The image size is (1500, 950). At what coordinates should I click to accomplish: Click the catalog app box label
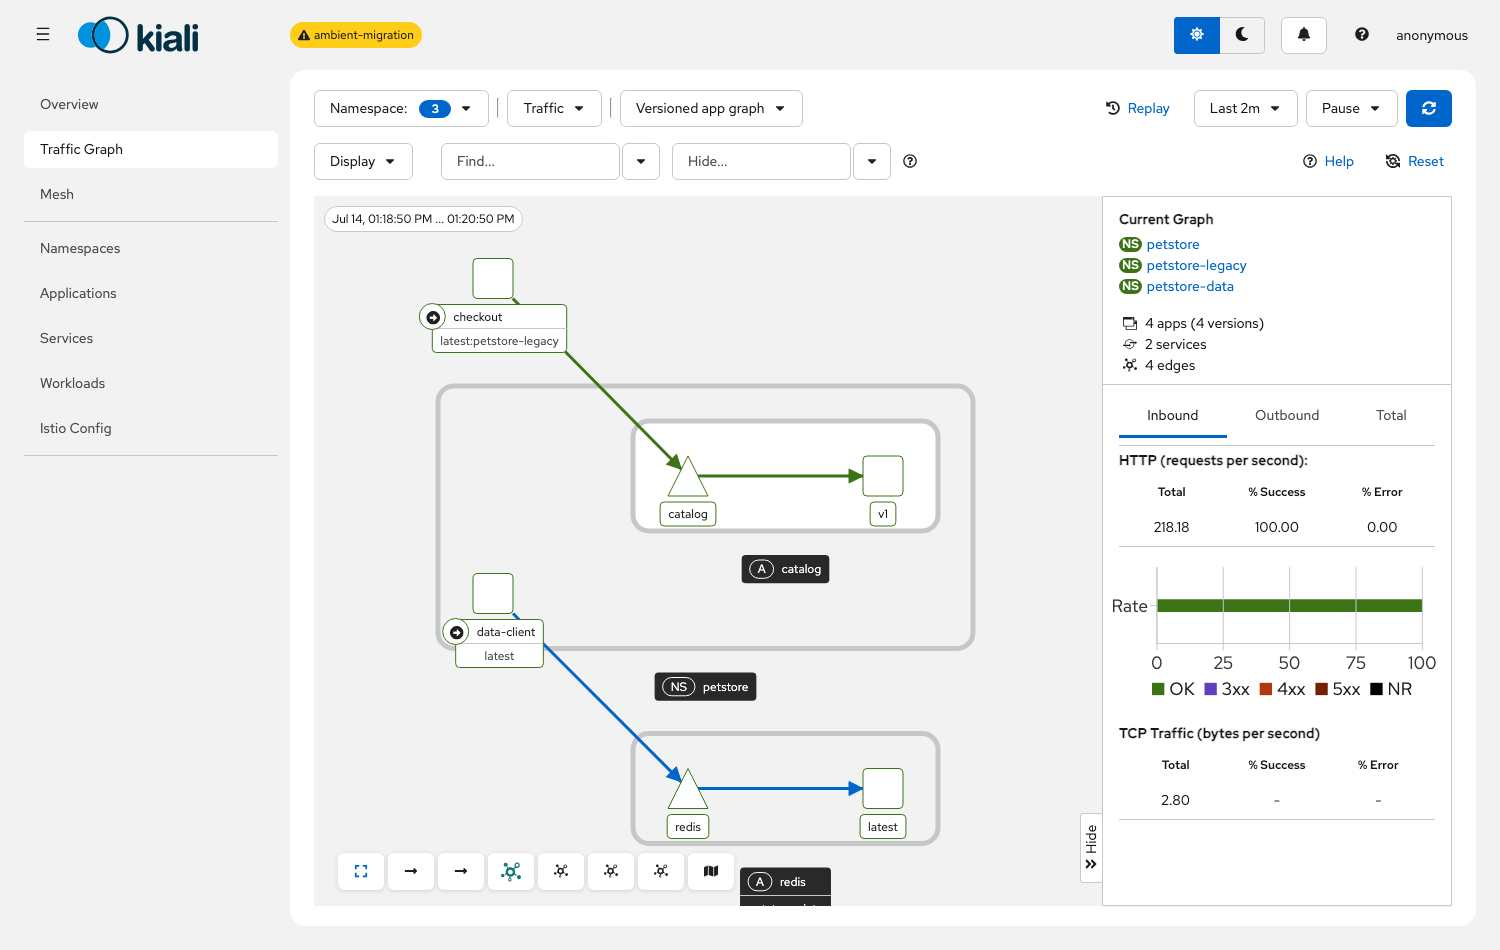(786, 569)
